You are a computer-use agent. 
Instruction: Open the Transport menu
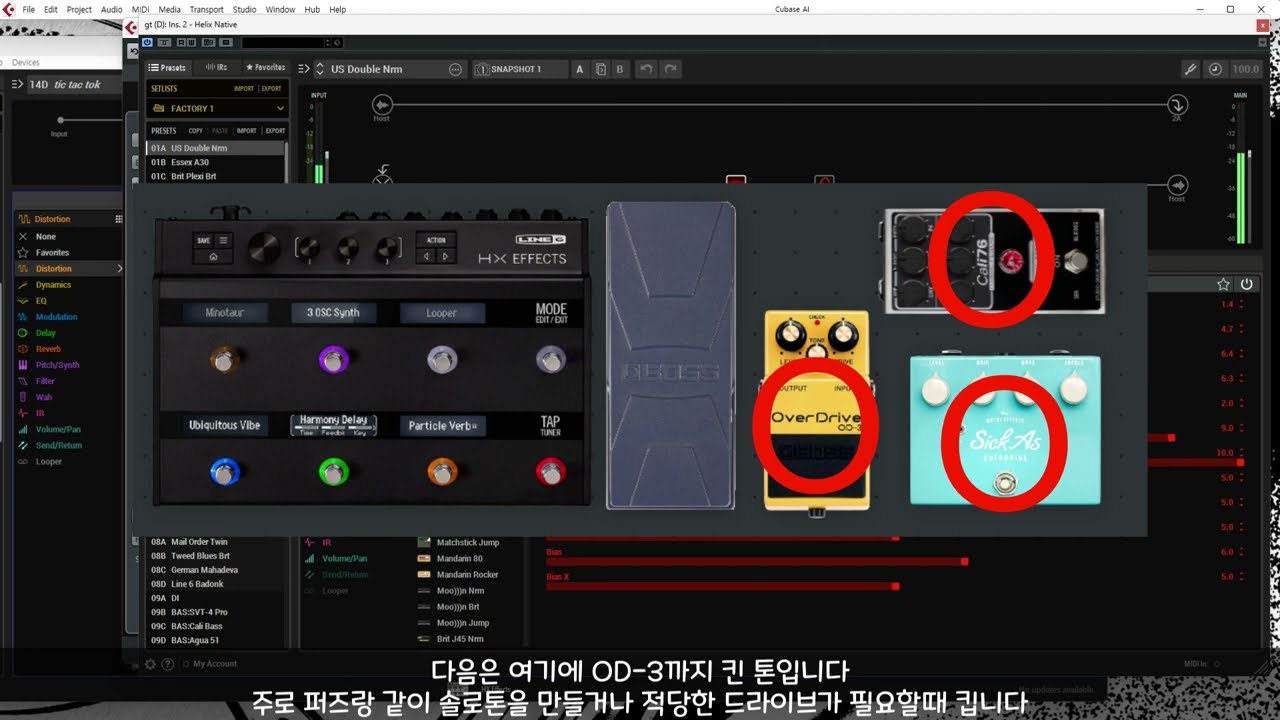tap(207, 9)
